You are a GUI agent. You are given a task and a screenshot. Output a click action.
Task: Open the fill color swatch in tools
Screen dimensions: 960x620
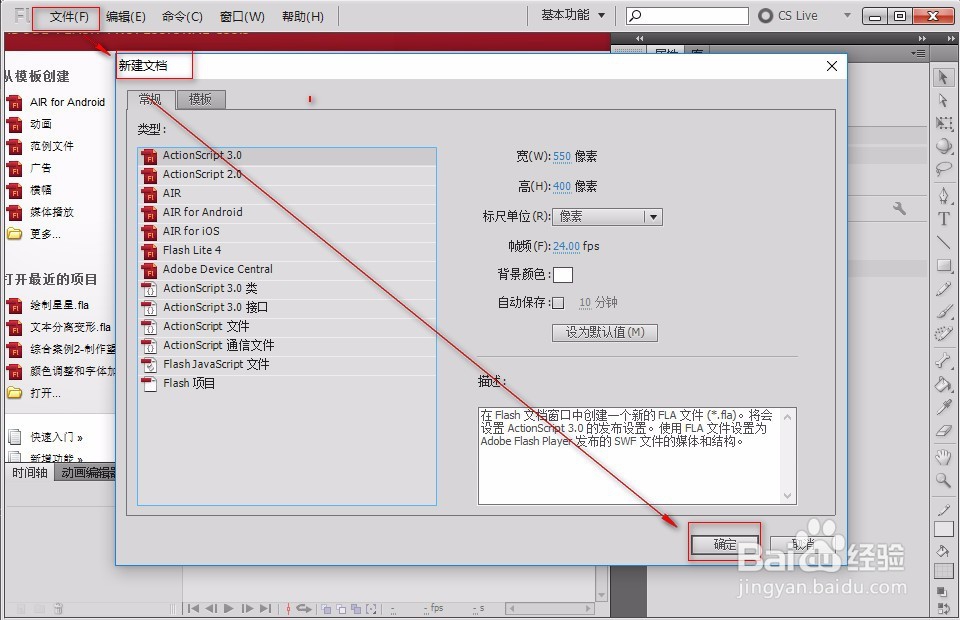point(943,571)
